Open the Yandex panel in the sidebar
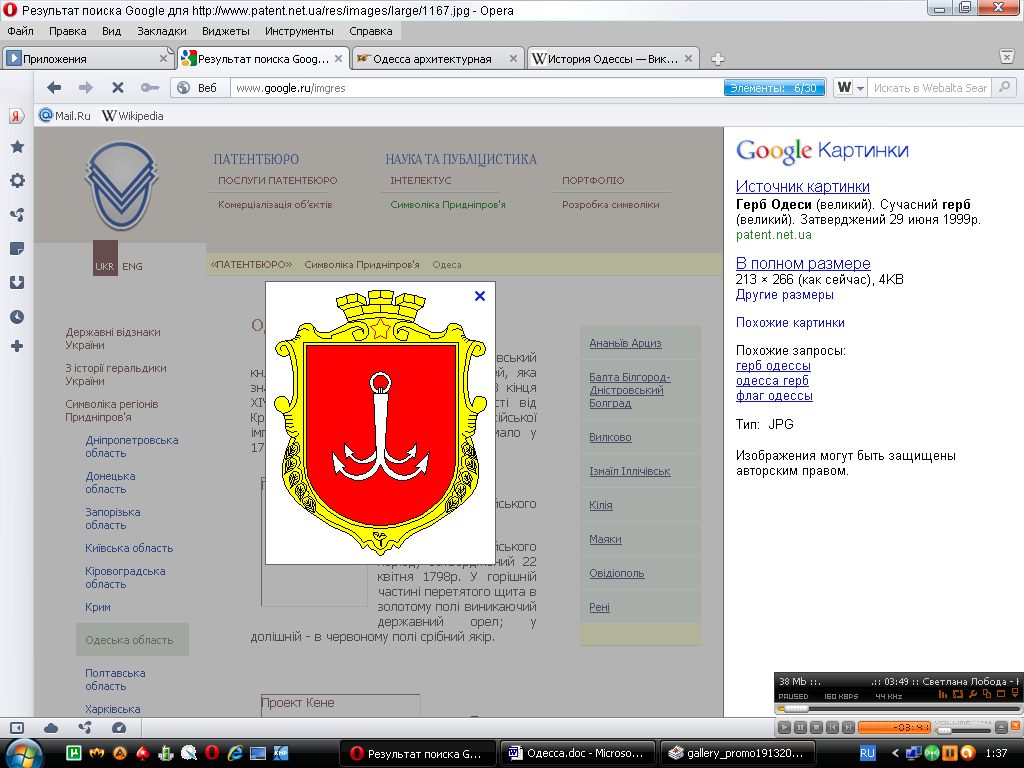1024x768 pixels. (16, 116)
